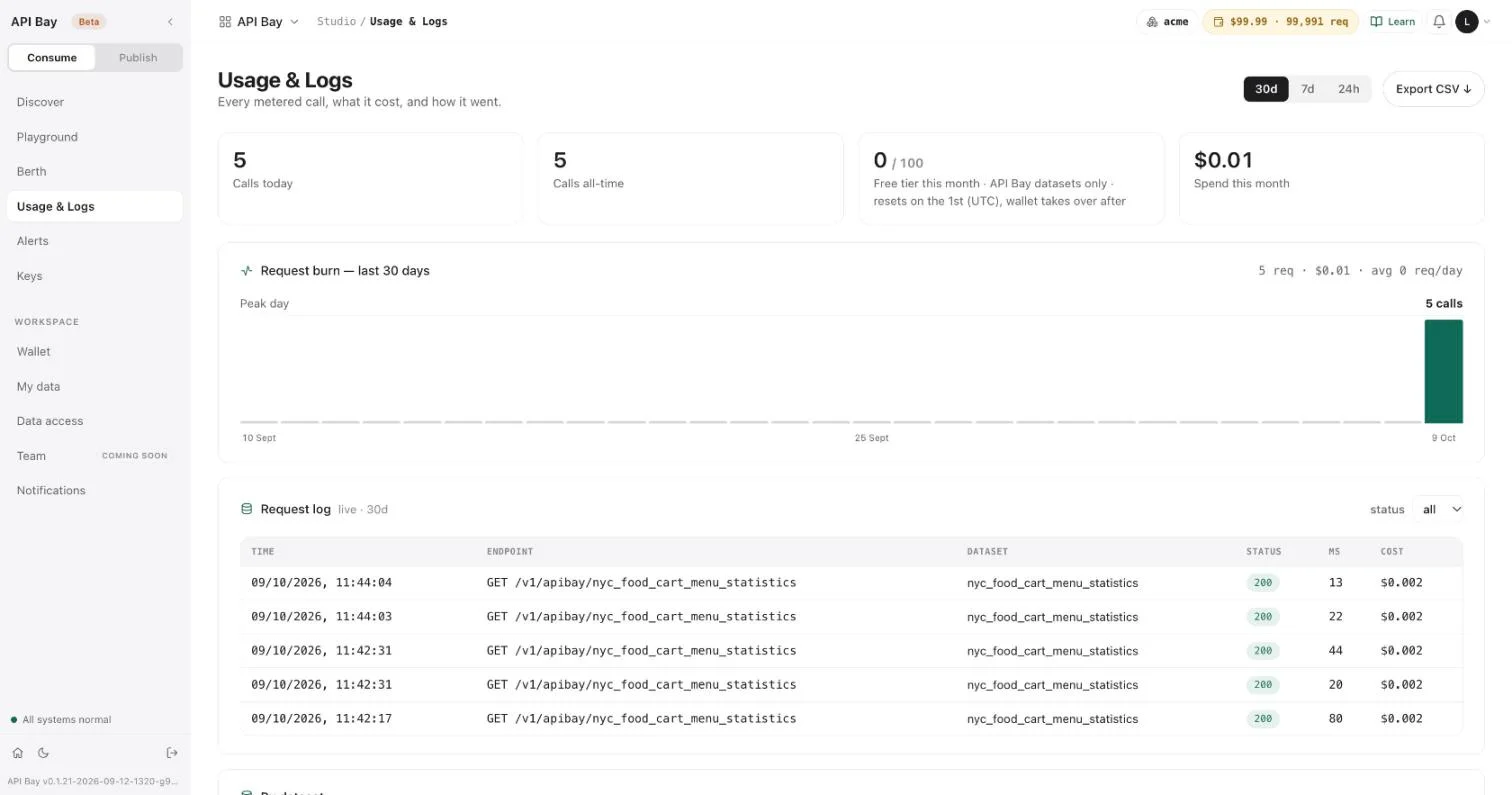Click the TIME column header
Image resolution: width=1512 pixels, height=795 pixels.
coord(263,552)
